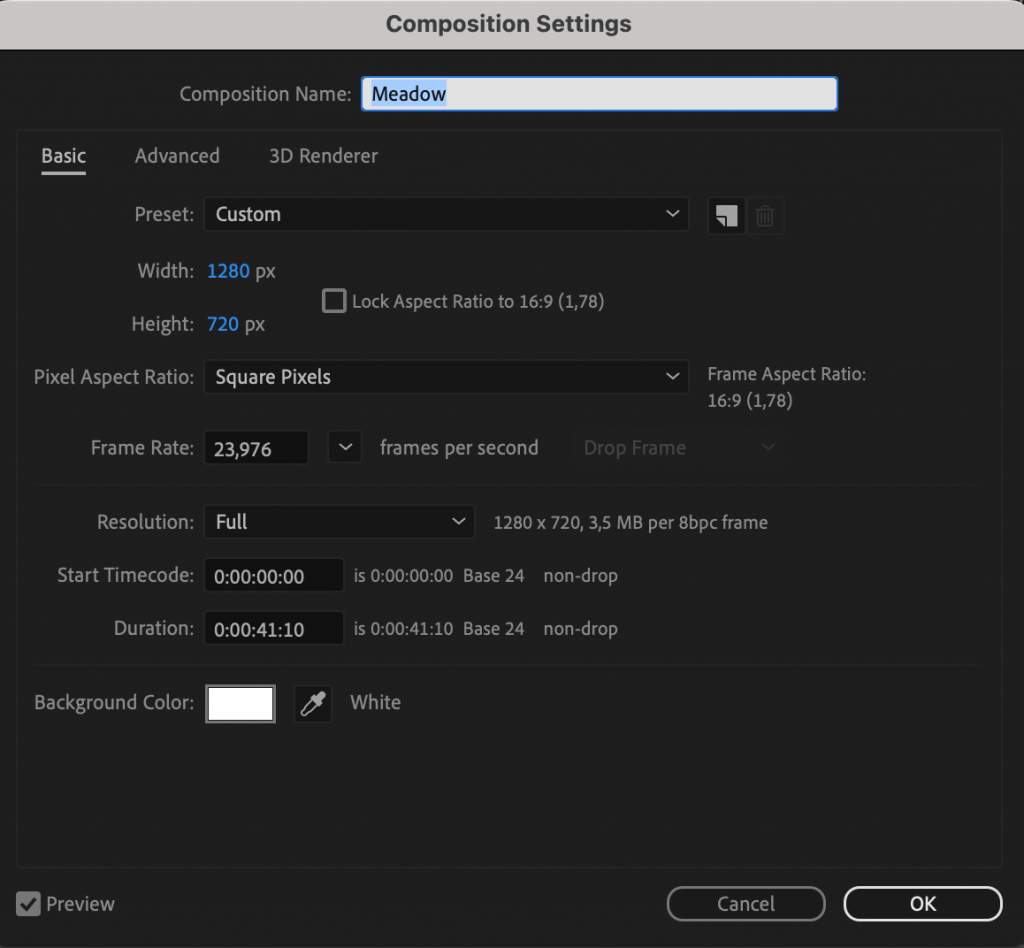
Task: Uncheck the Preview checkbox
Action: tap(29, 904)
